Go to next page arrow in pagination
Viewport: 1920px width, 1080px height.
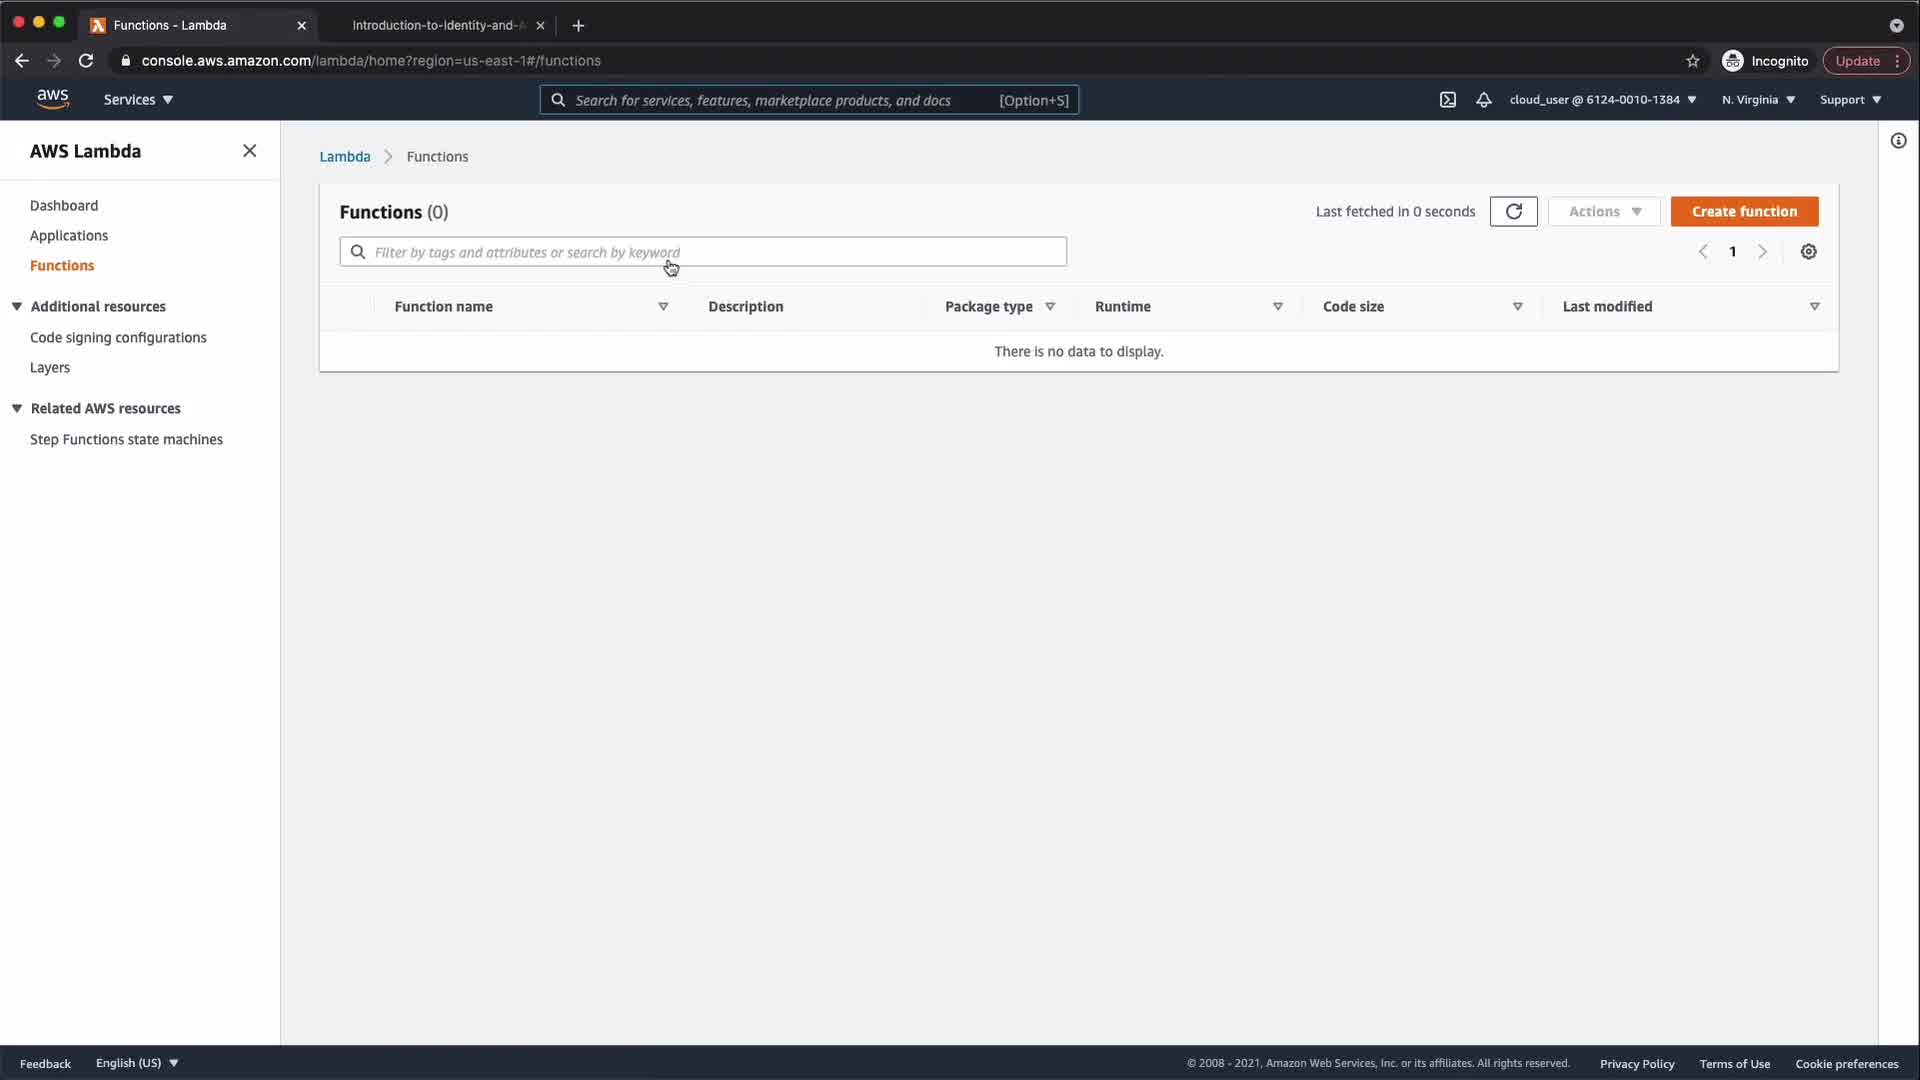pos(1762,252)
